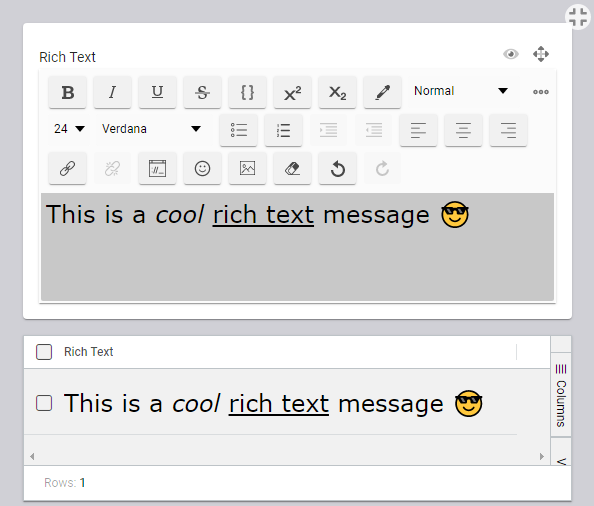This screenshot has height=506, width=594.
Task: Toggle bold formatting
Action: point(67,92)
